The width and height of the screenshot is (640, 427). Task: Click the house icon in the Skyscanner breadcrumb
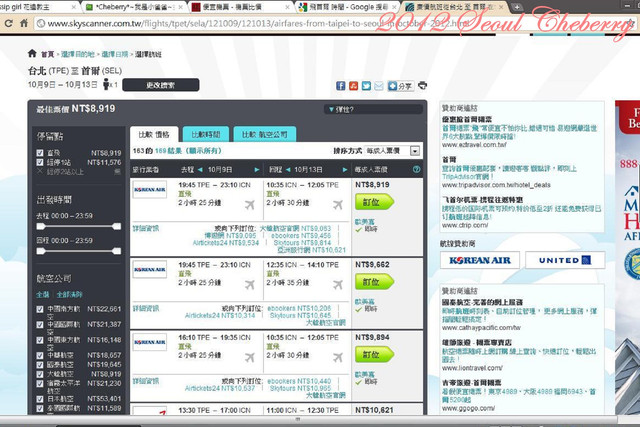click(32, 53)
